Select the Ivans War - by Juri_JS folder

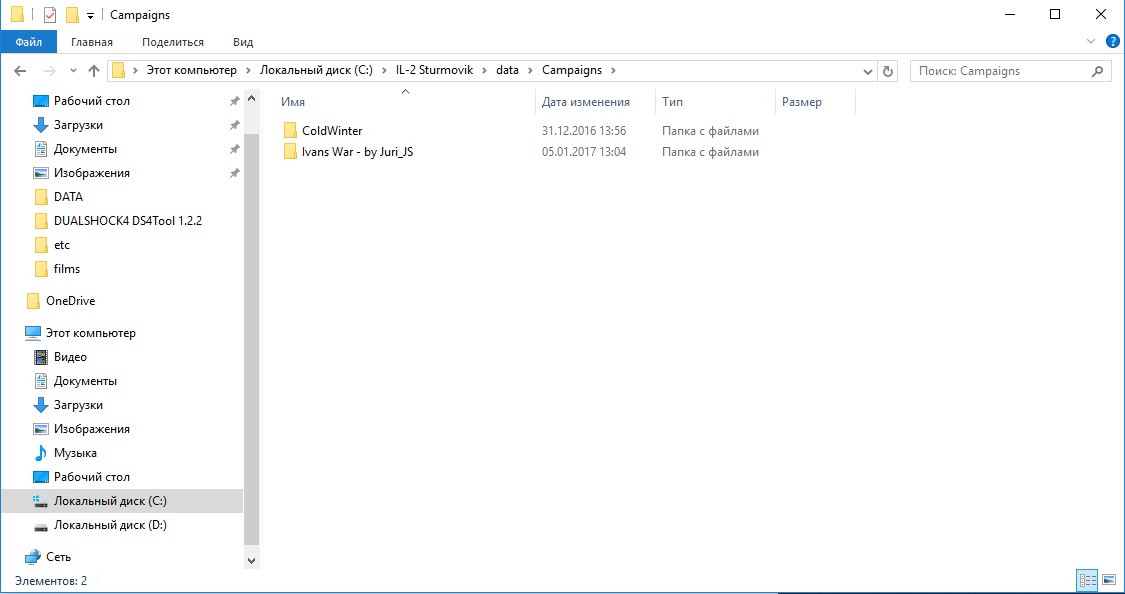(357, 152)
